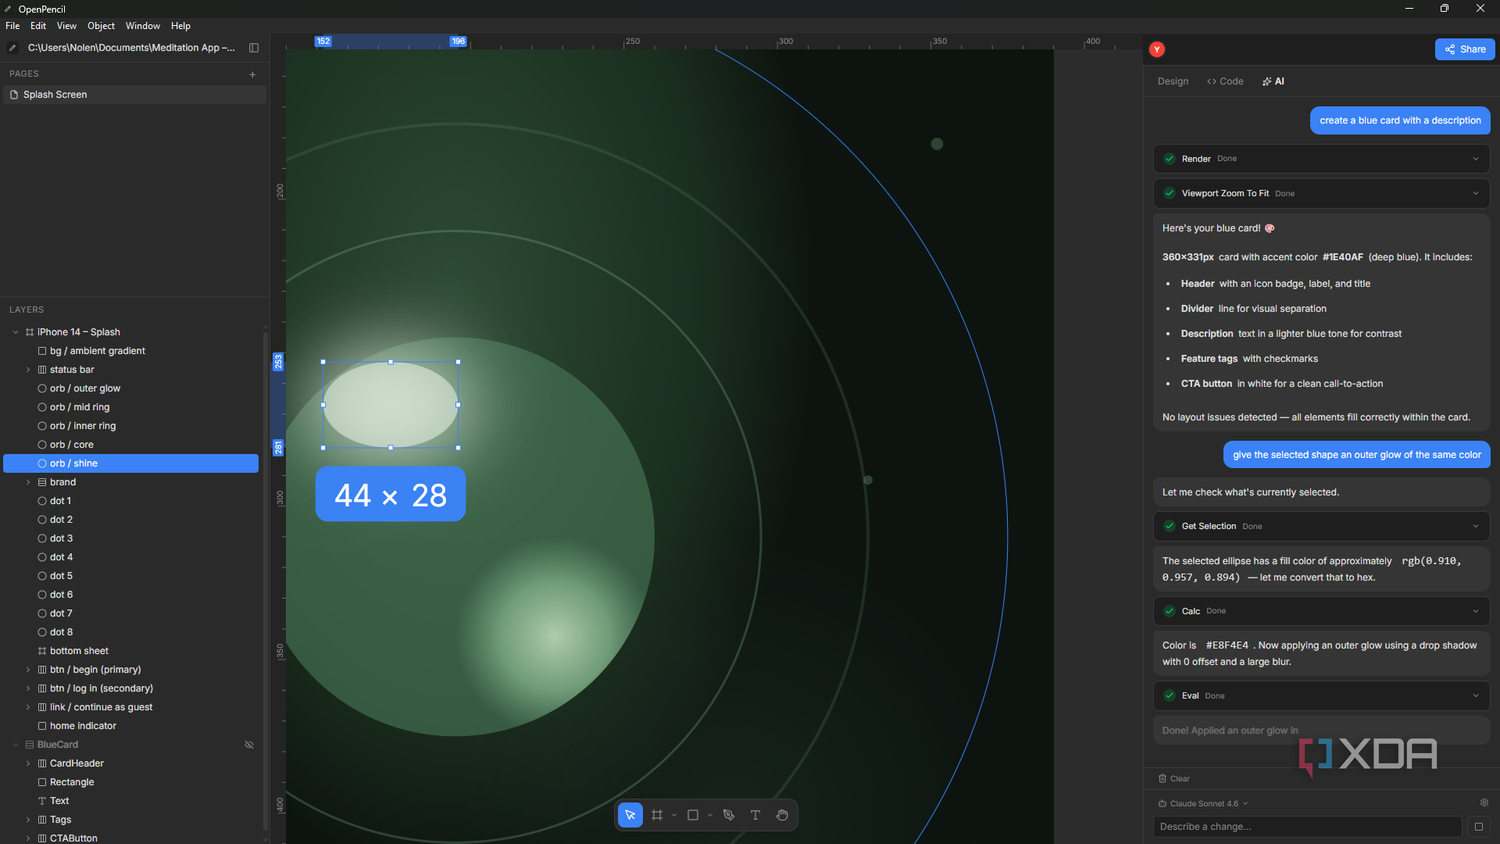The width and height of the screenshot is (1500, 844).
Task: Select the Splash Screen page
Action: (x=134, y=95)
